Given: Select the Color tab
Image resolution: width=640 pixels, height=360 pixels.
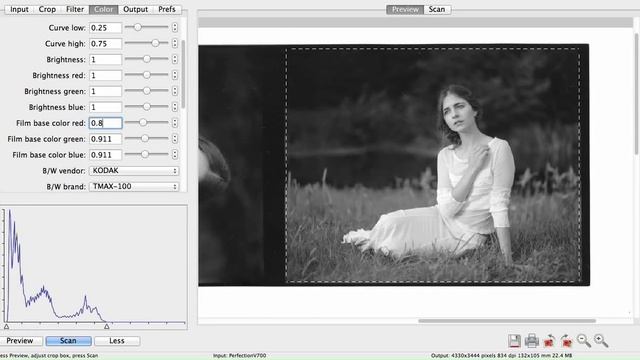Looking at the screenshot, I should [104, 9].
